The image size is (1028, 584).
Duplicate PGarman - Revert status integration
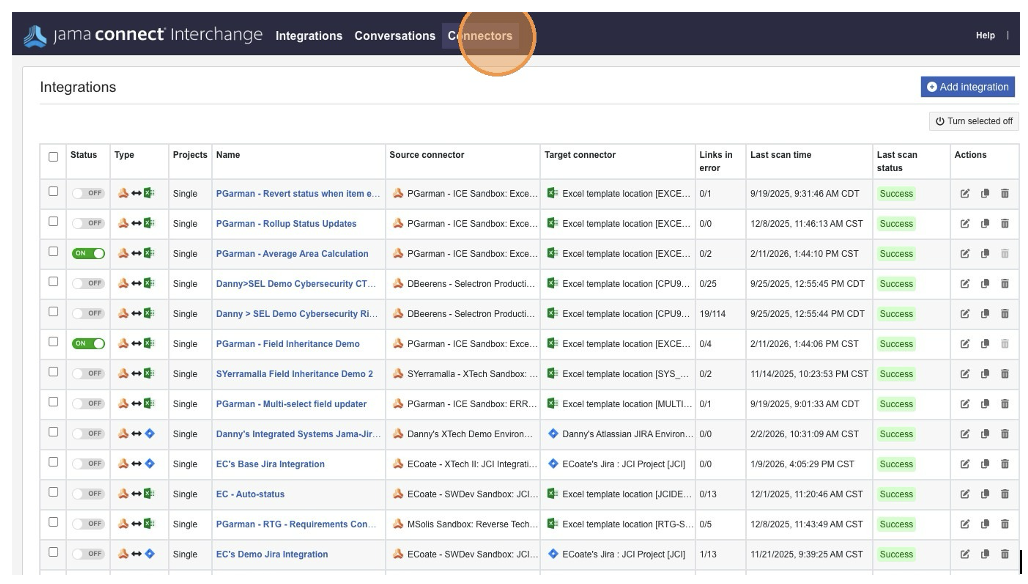pos(985,193)
